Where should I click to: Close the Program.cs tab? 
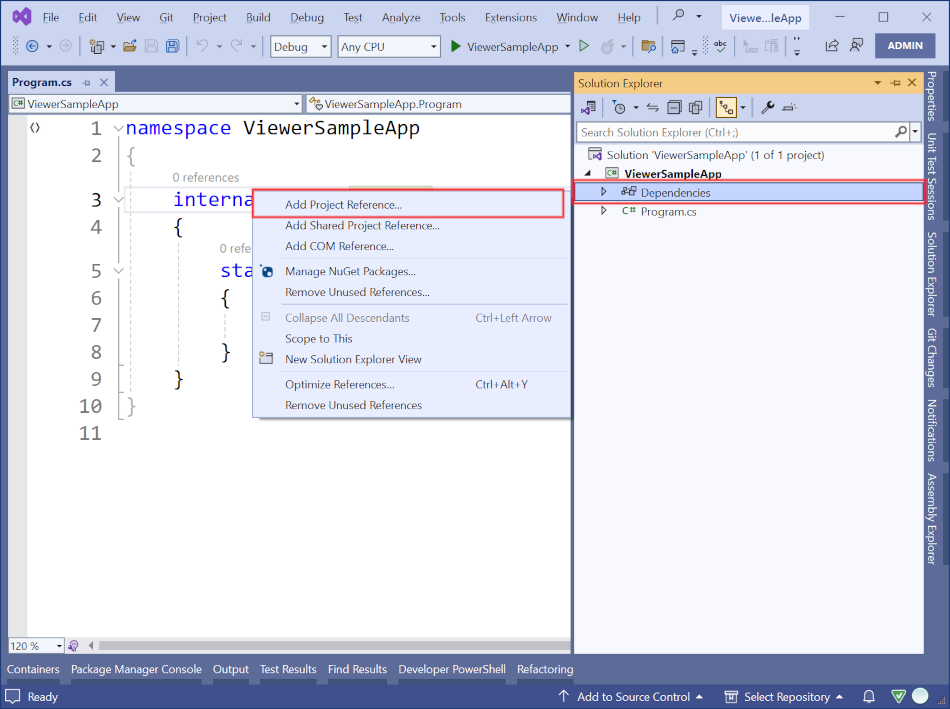[104, 82]
